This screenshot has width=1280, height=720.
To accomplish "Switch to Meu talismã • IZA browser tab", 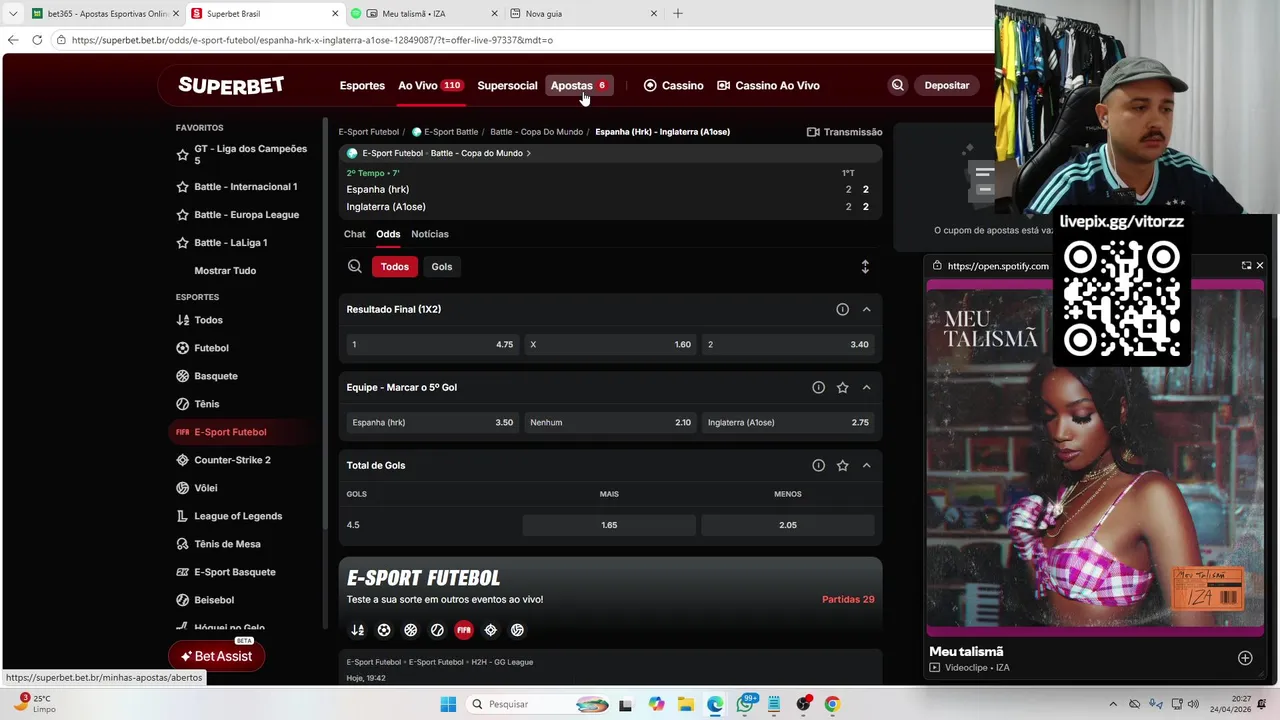I will (424, 14).
